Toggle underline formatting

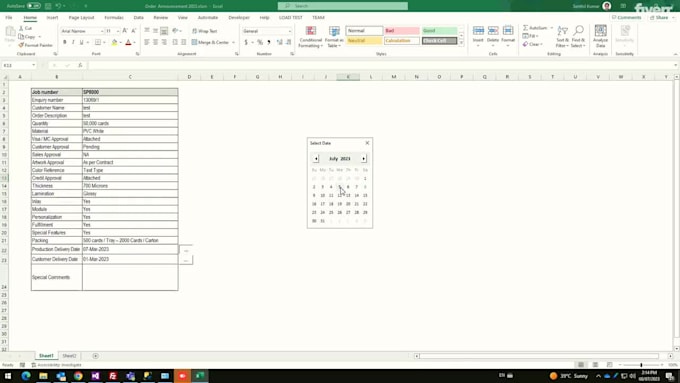coord(81,43)
